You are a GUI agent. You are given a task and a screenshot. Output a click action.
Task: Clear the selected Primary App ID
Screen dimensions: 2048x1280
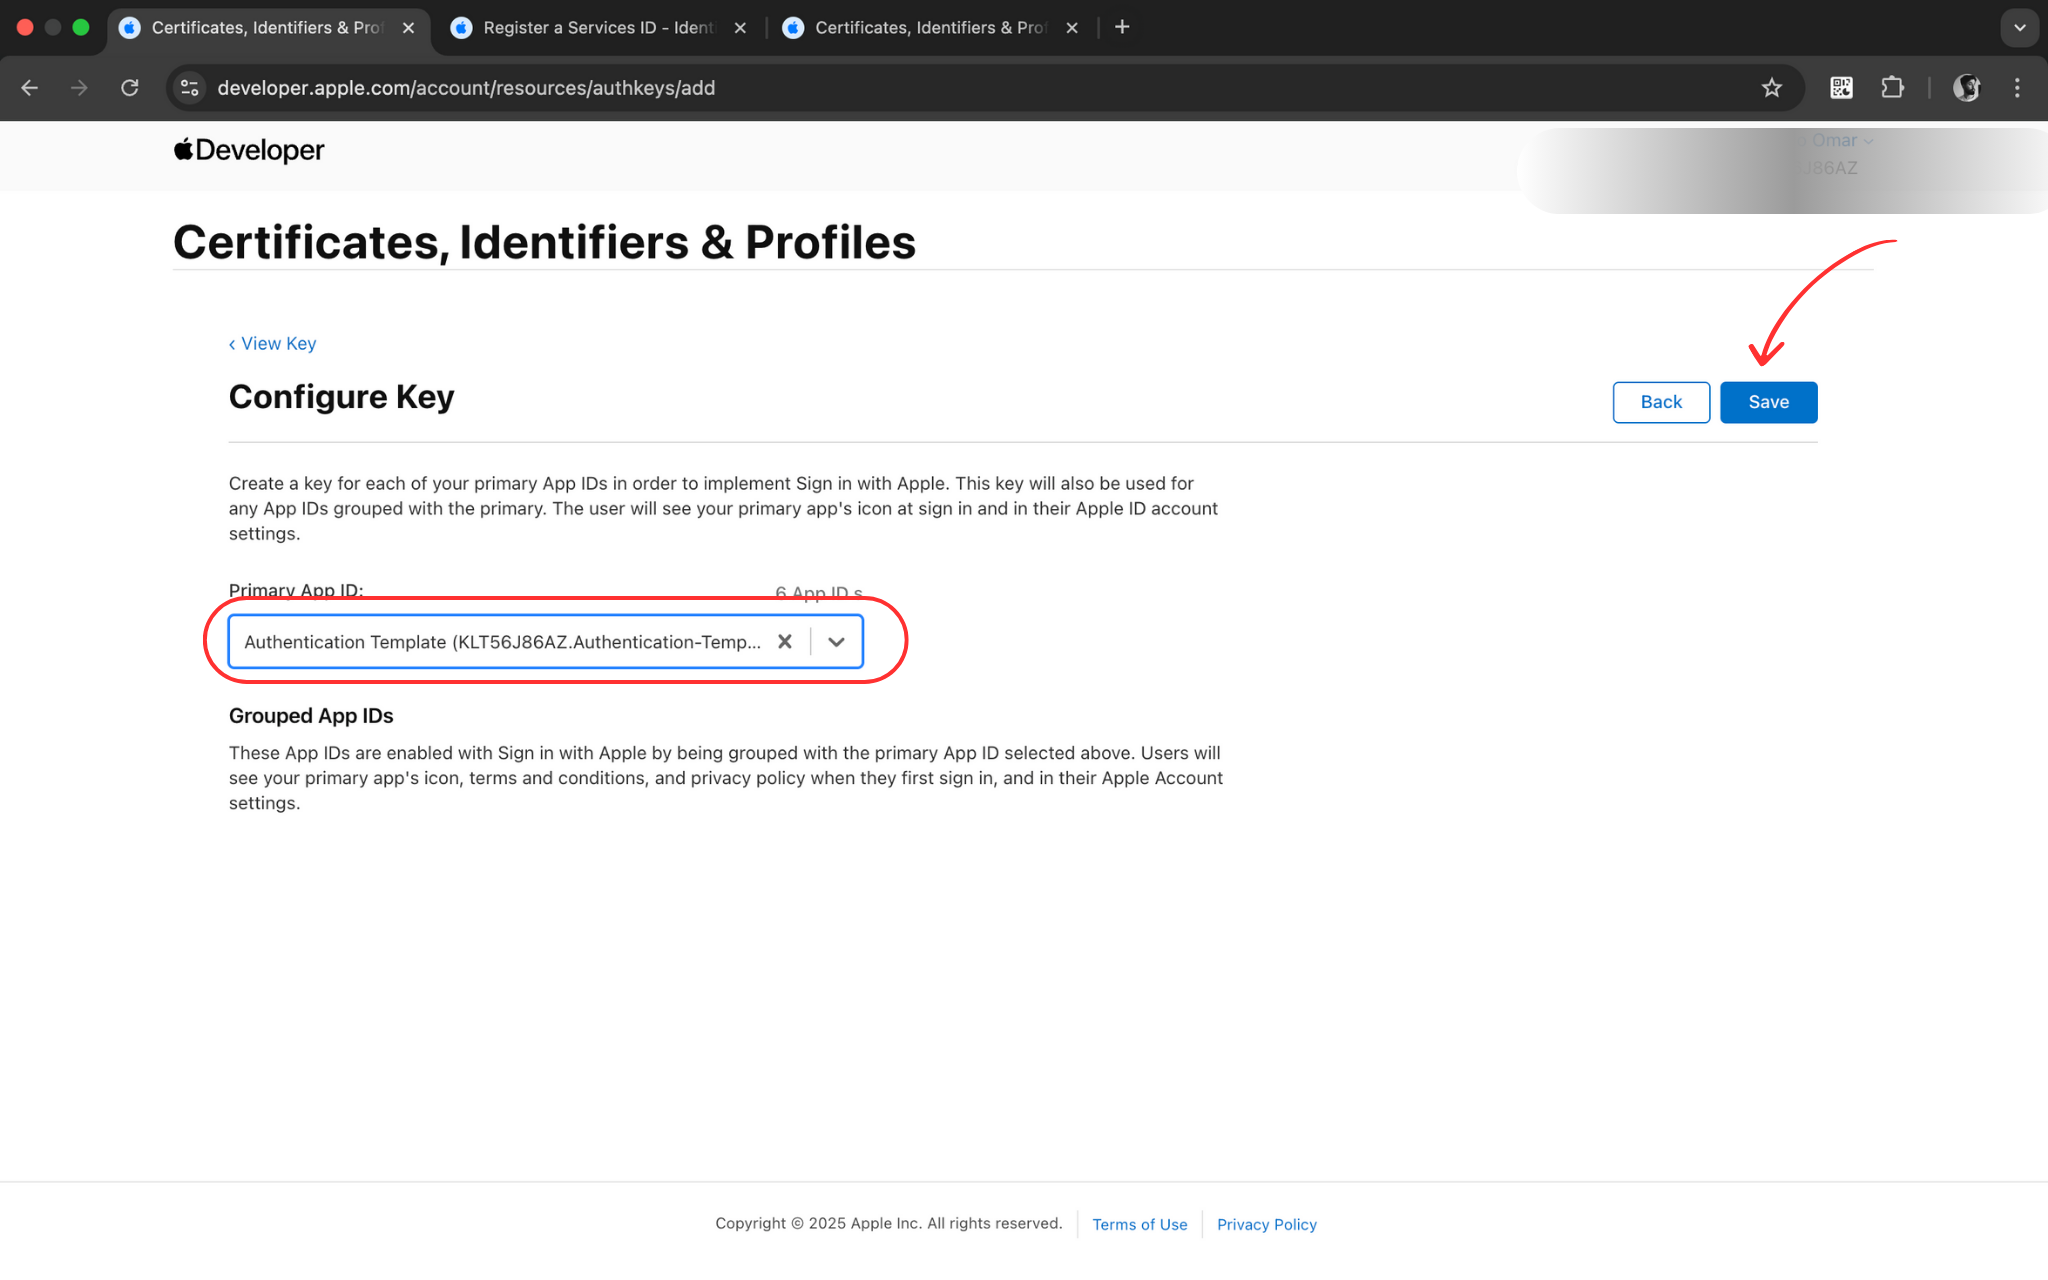click(785, 642)
